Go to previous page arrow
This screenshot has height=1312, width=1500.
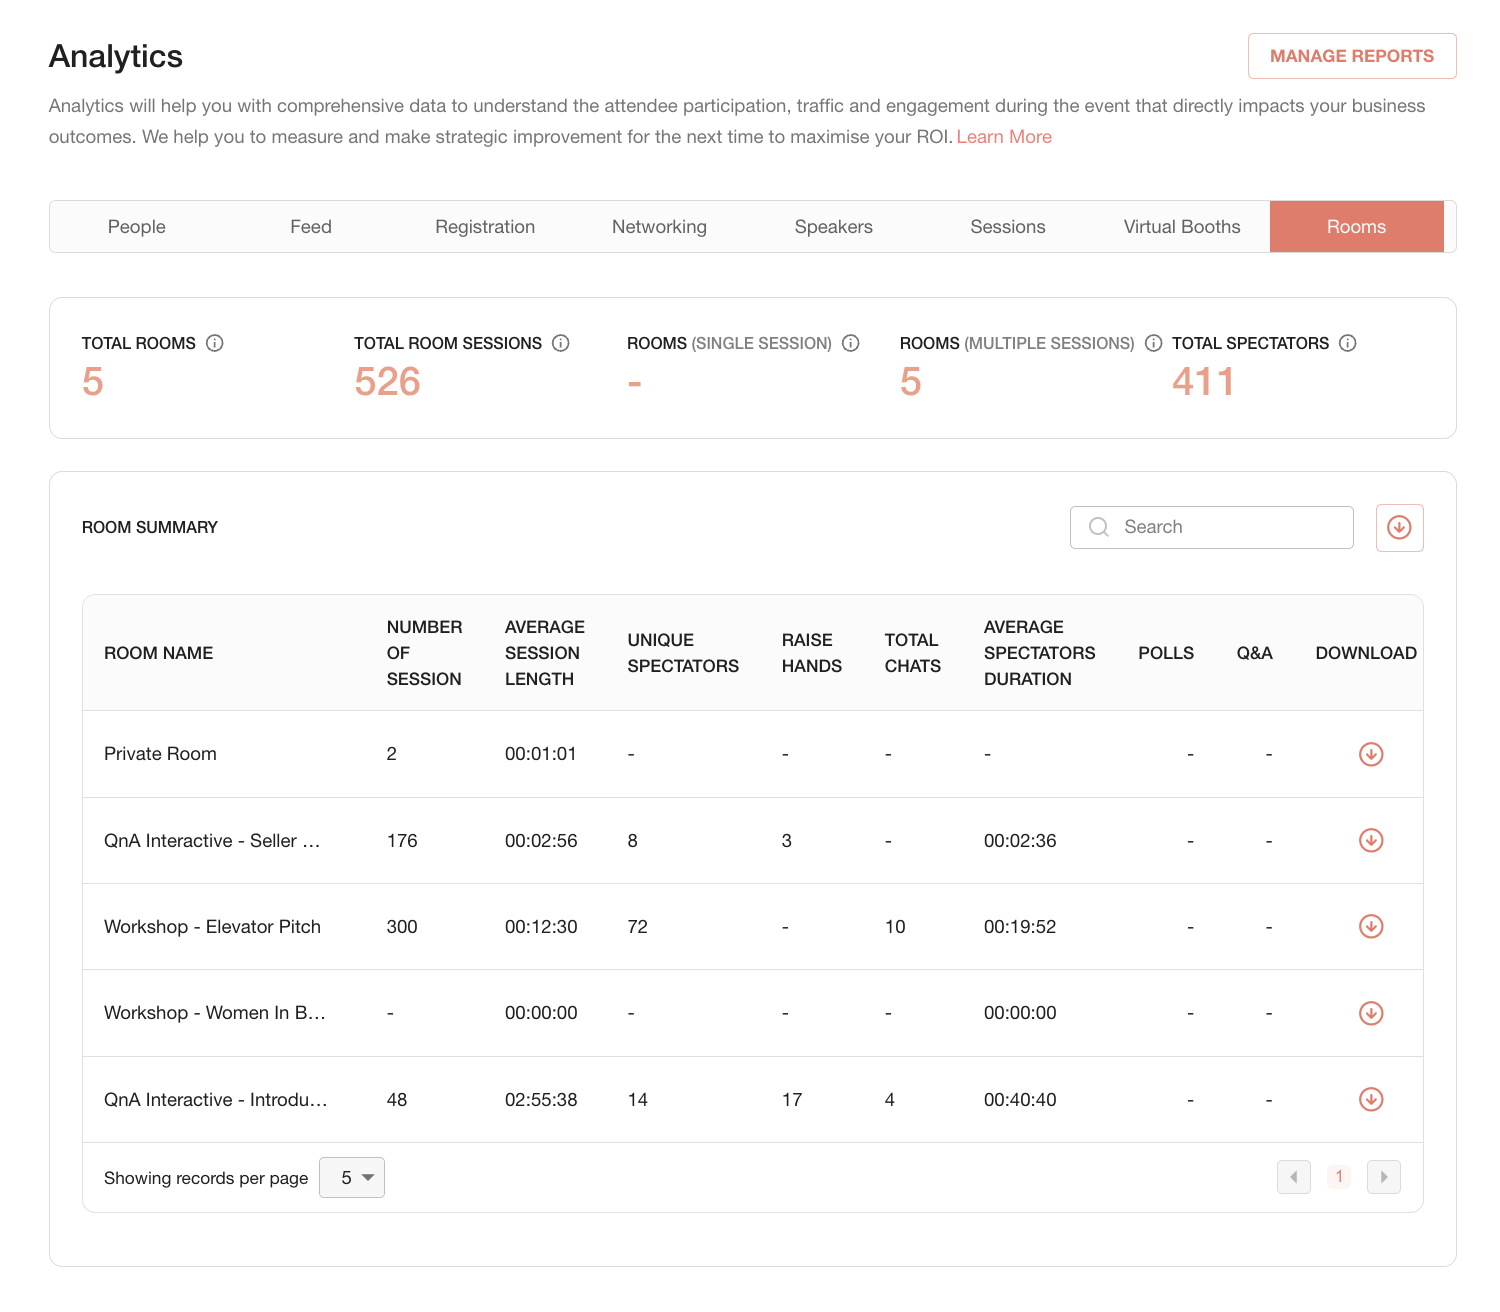coord(1294,1177)
